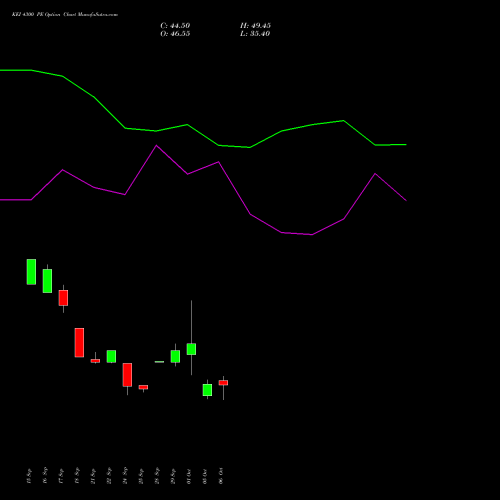Click the red candlestick for 06 Oct

[x=223, y=383]
